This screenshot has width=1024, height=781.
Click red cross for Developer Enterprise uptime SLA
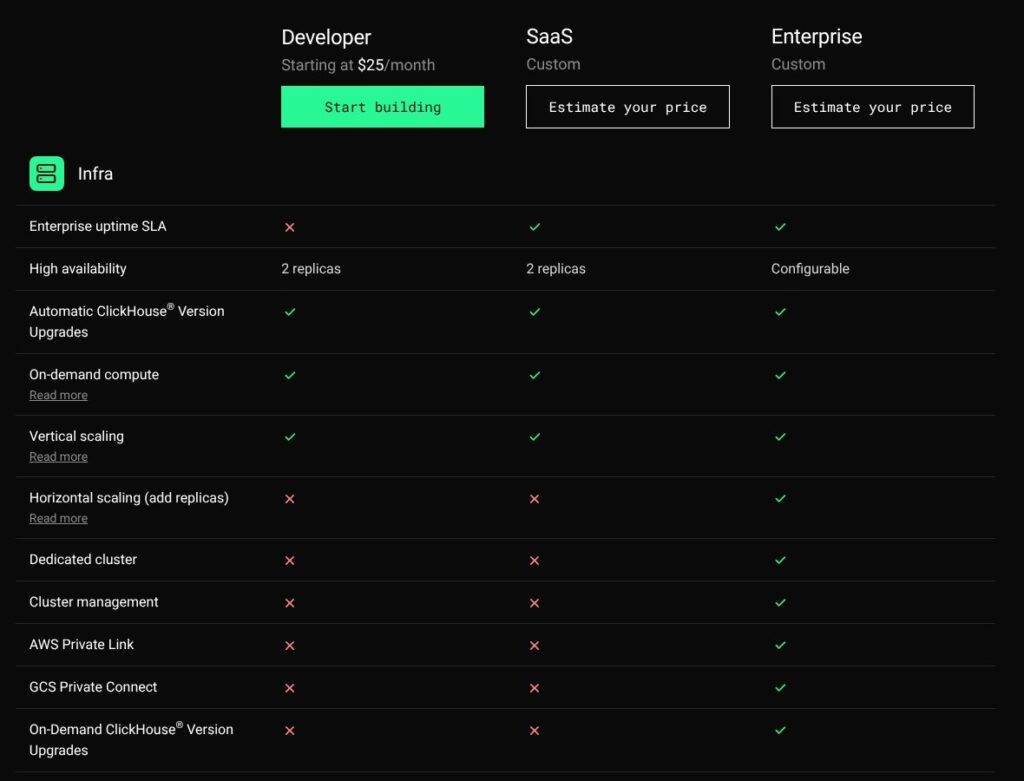point(290,227)
